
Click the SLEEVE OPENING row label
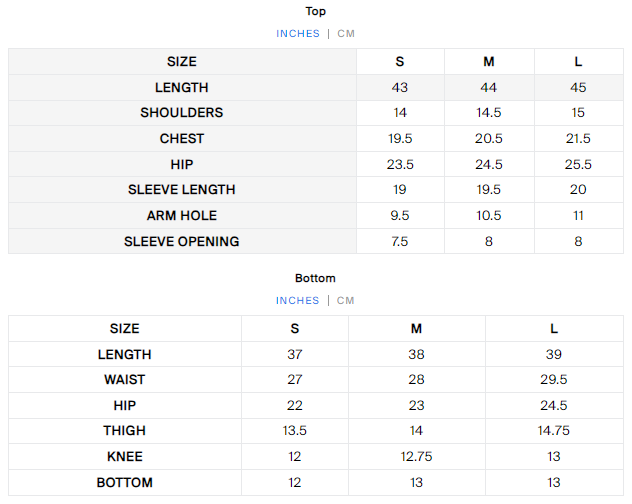pos(182,241)
